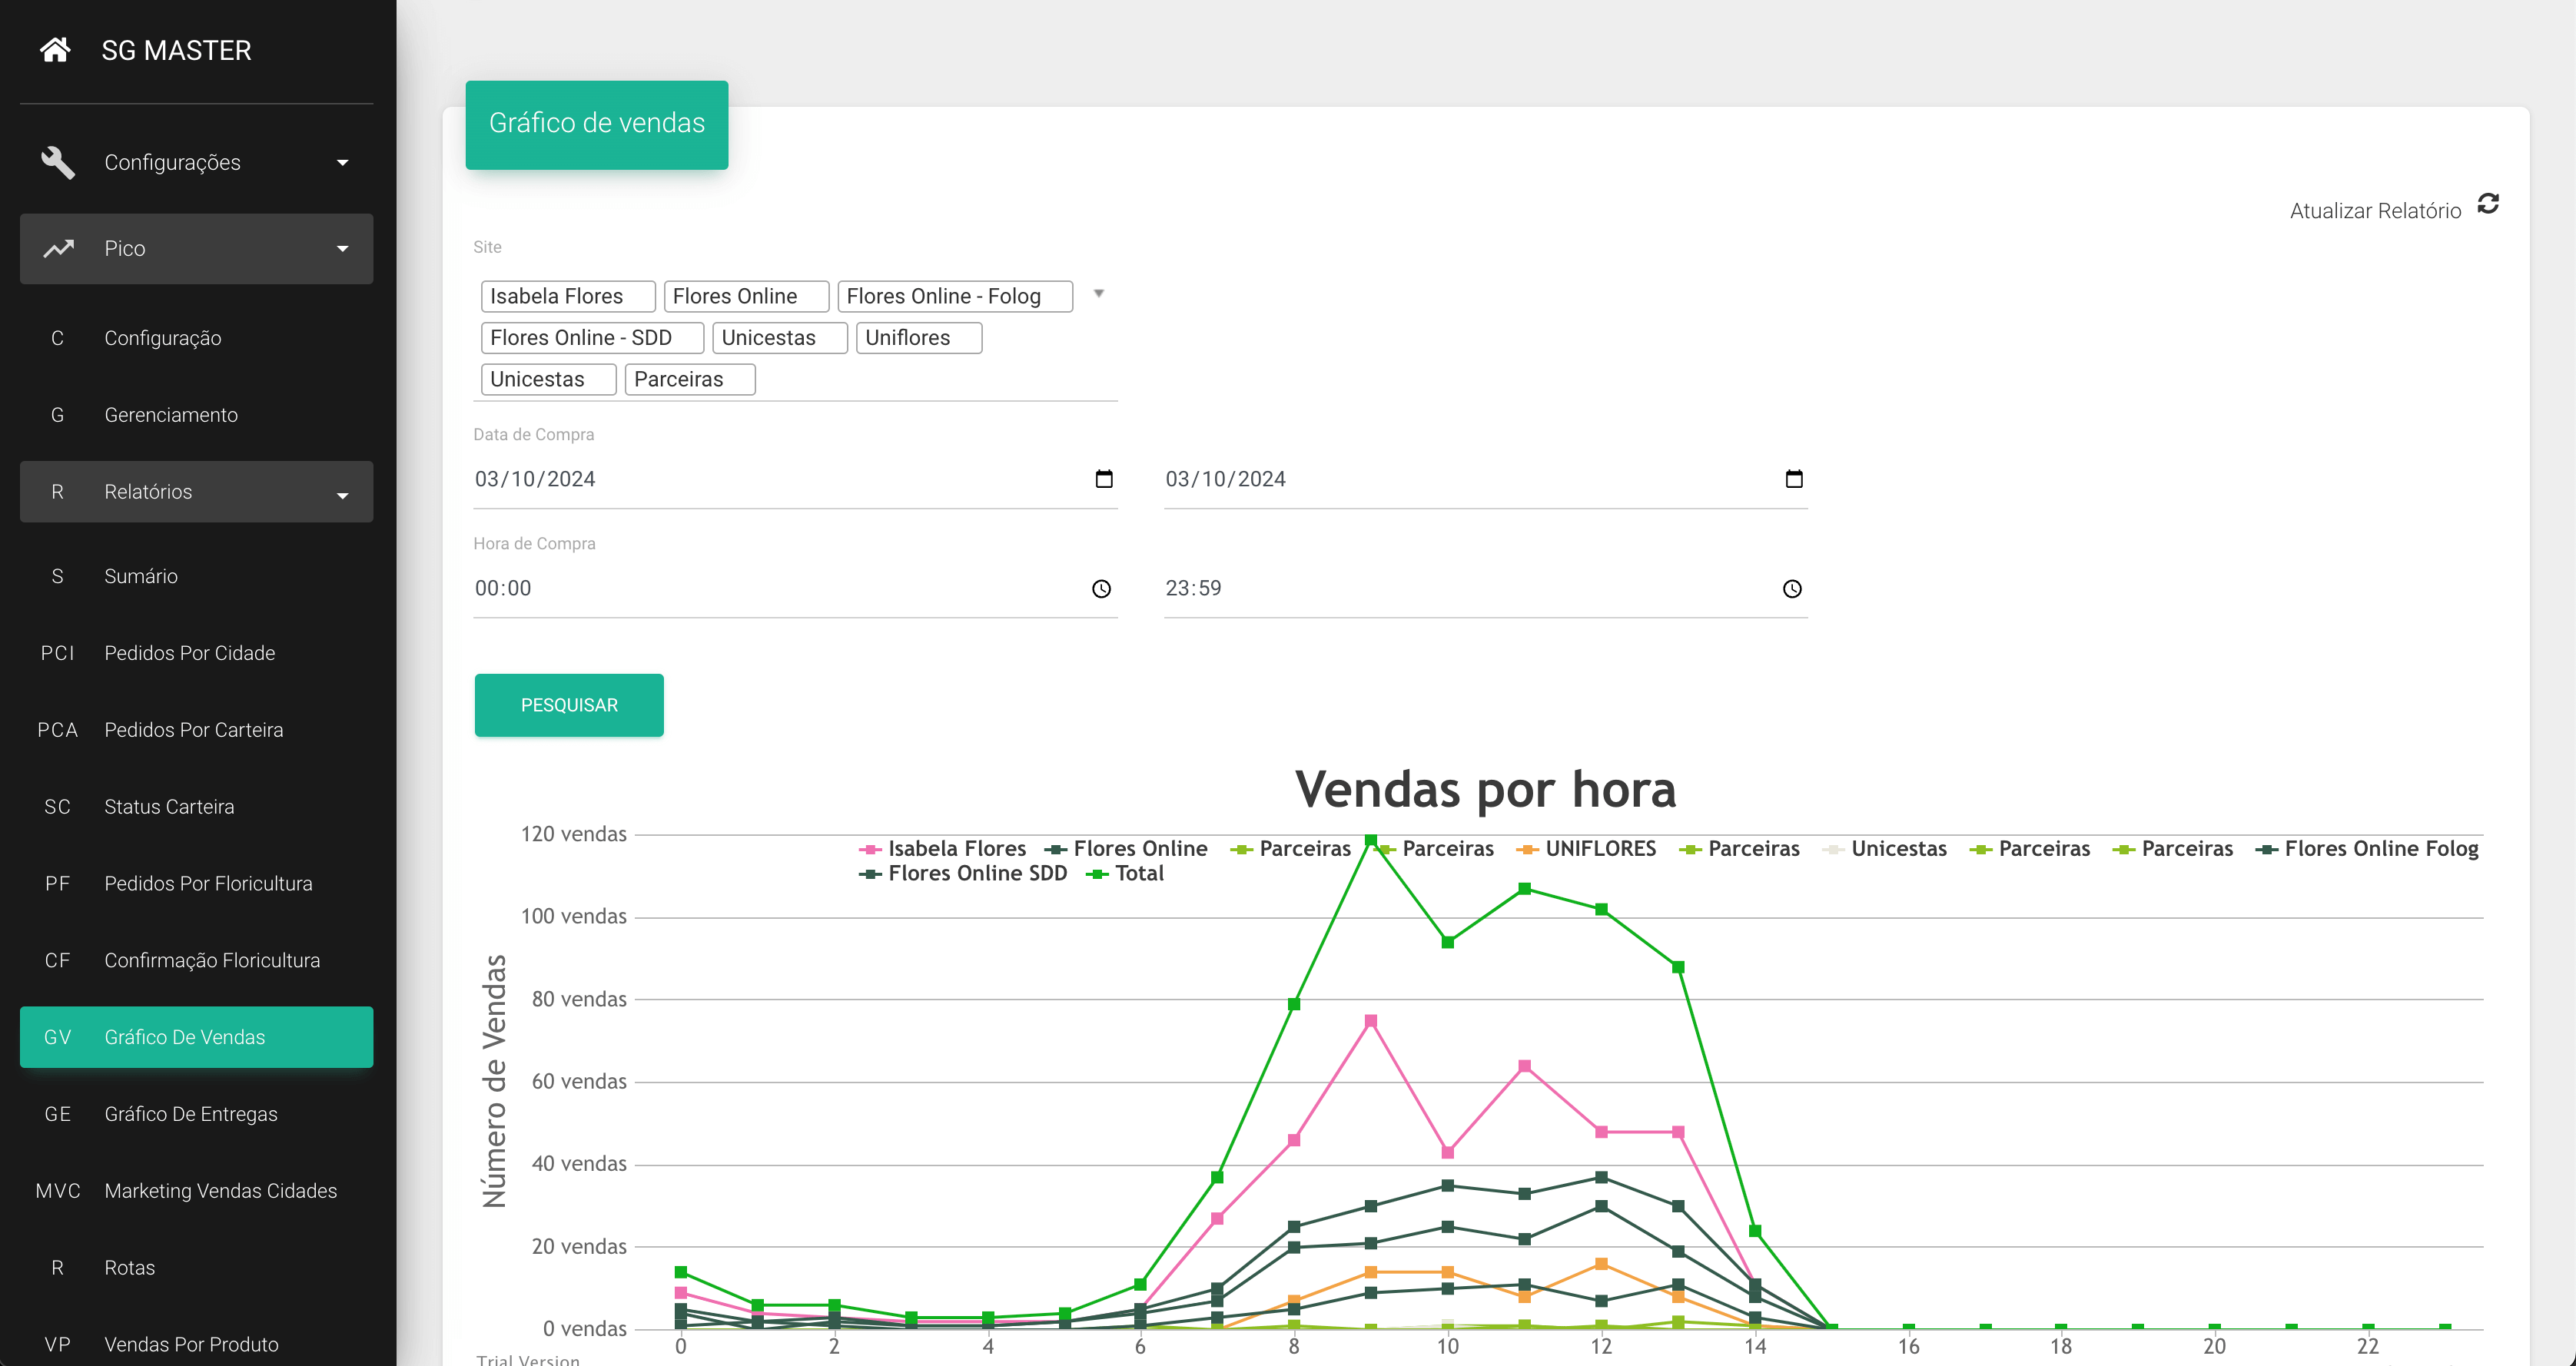
Task: Click the trending-up Pico icon
Action: [58, 248]
